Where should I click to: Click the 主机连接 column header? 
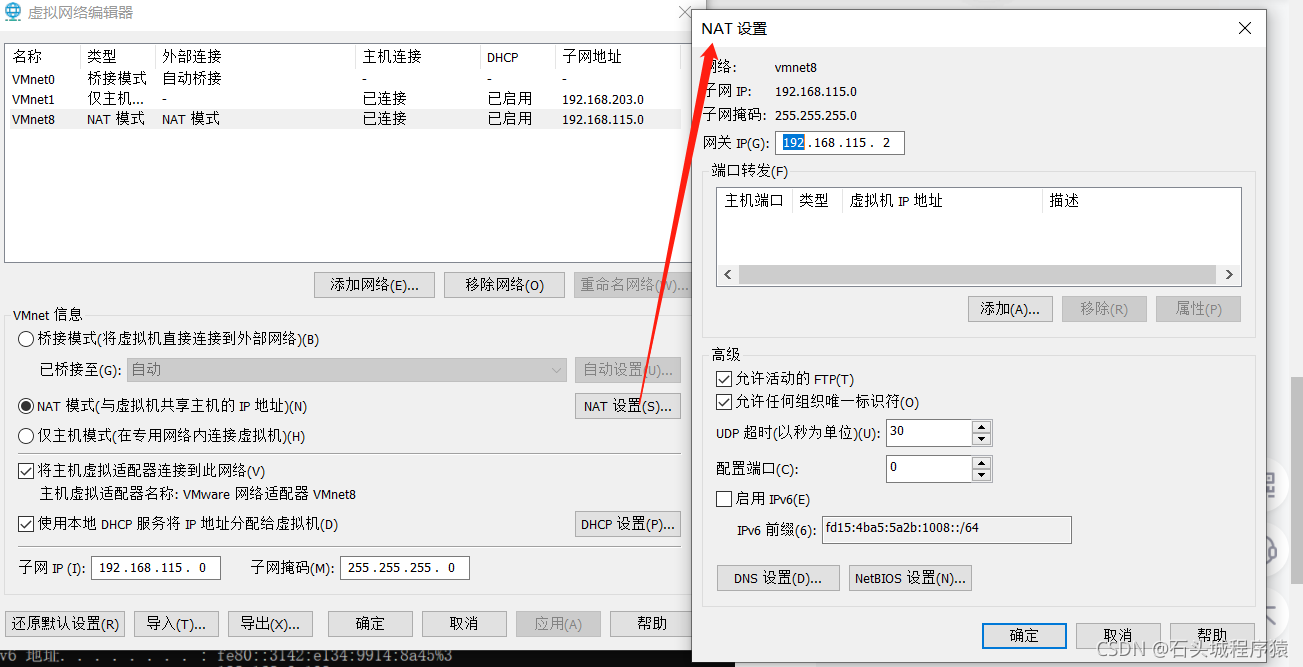tap(418, 57)
